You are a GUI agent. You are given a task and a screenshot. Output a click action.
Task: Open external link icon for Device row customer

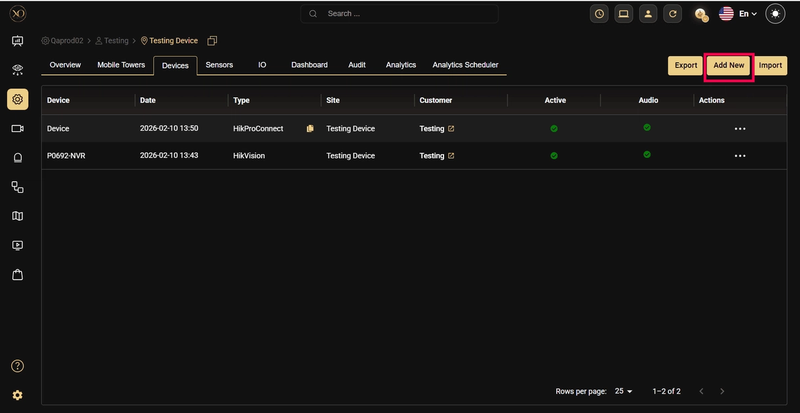pos(451,129)
